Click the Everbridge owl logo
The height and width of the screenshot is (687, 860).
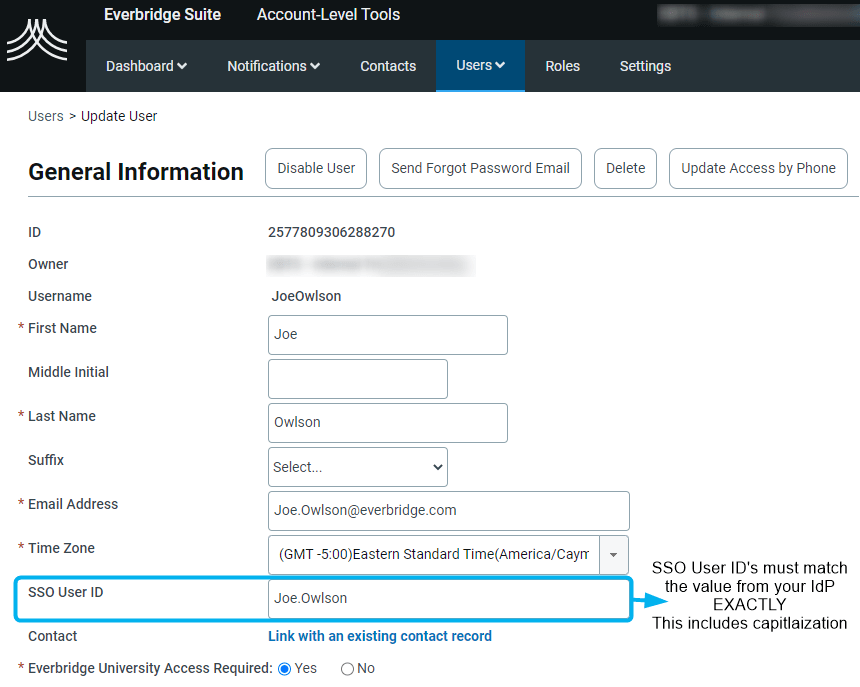tap(38, 42)
